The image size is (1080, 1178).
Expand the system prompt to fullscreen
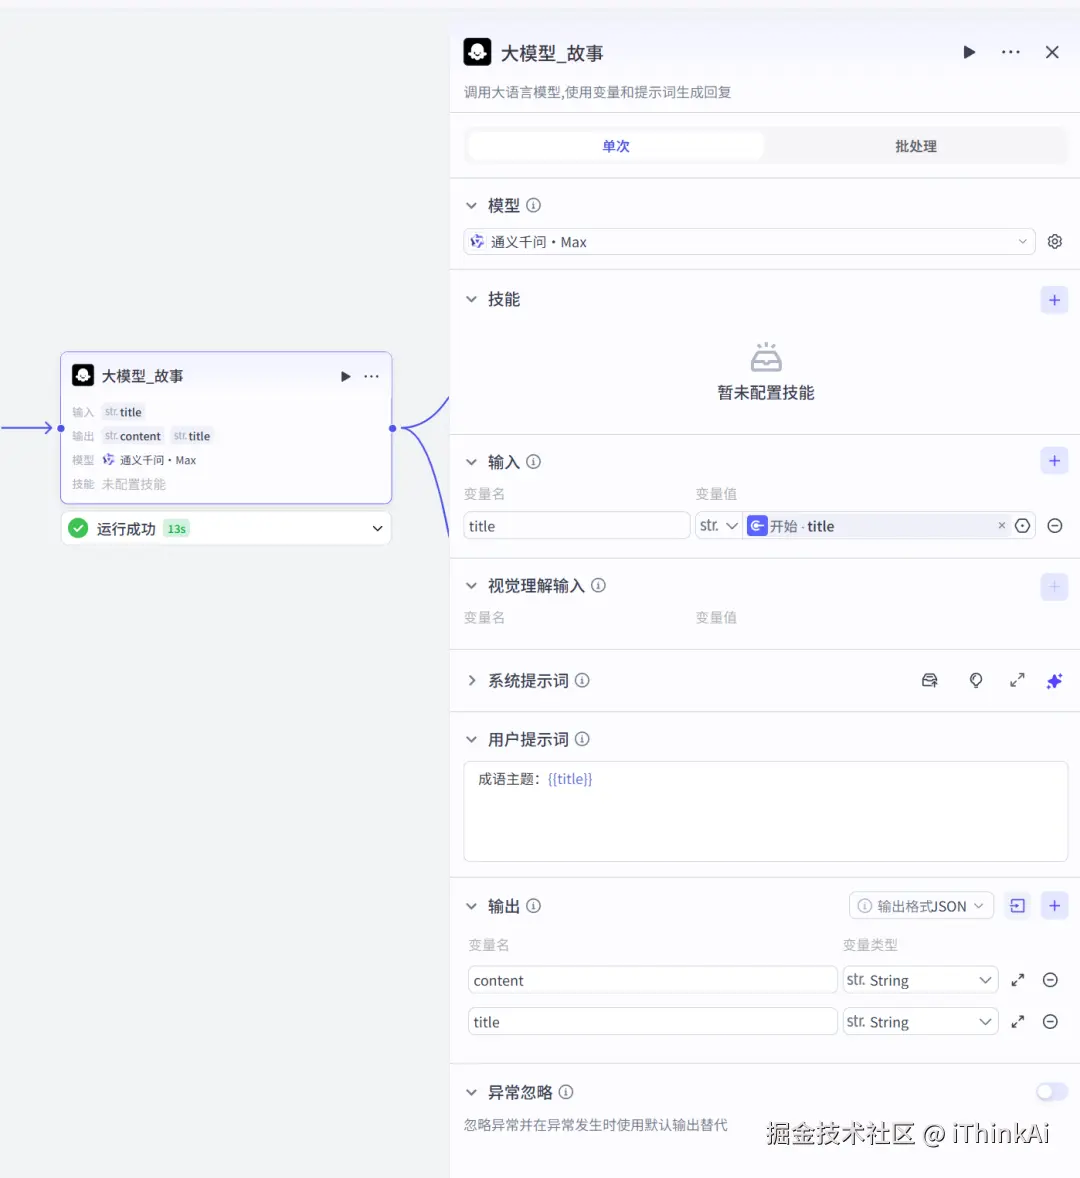[x=1017, y=680]
